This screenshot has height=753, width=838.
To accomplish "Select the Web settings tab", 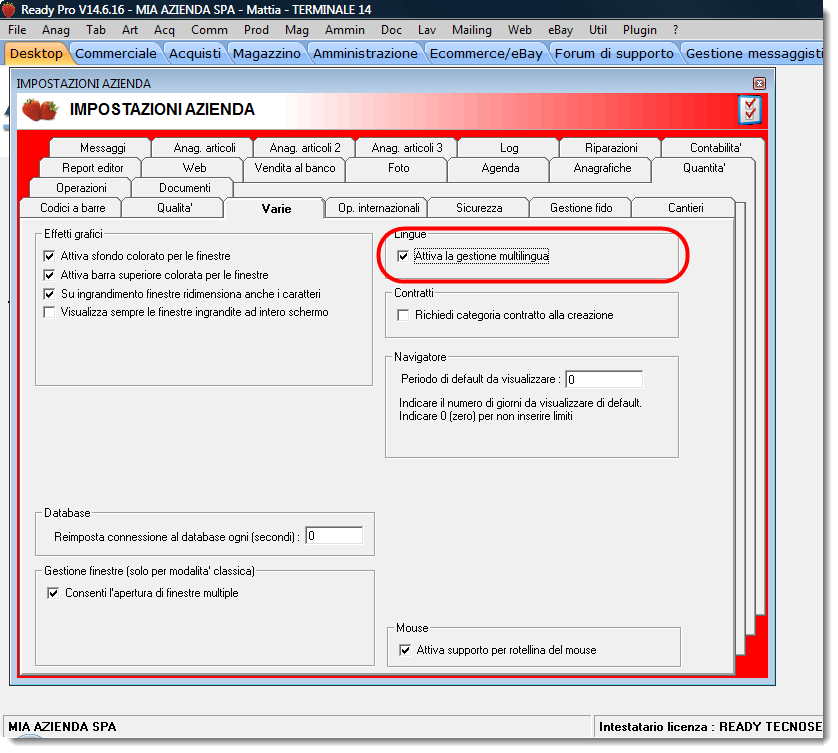I will coord(193,168).
